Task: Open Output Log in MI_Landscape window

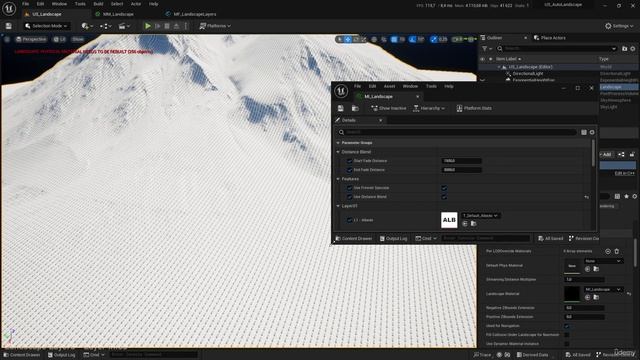Action: tap(393, 238)
